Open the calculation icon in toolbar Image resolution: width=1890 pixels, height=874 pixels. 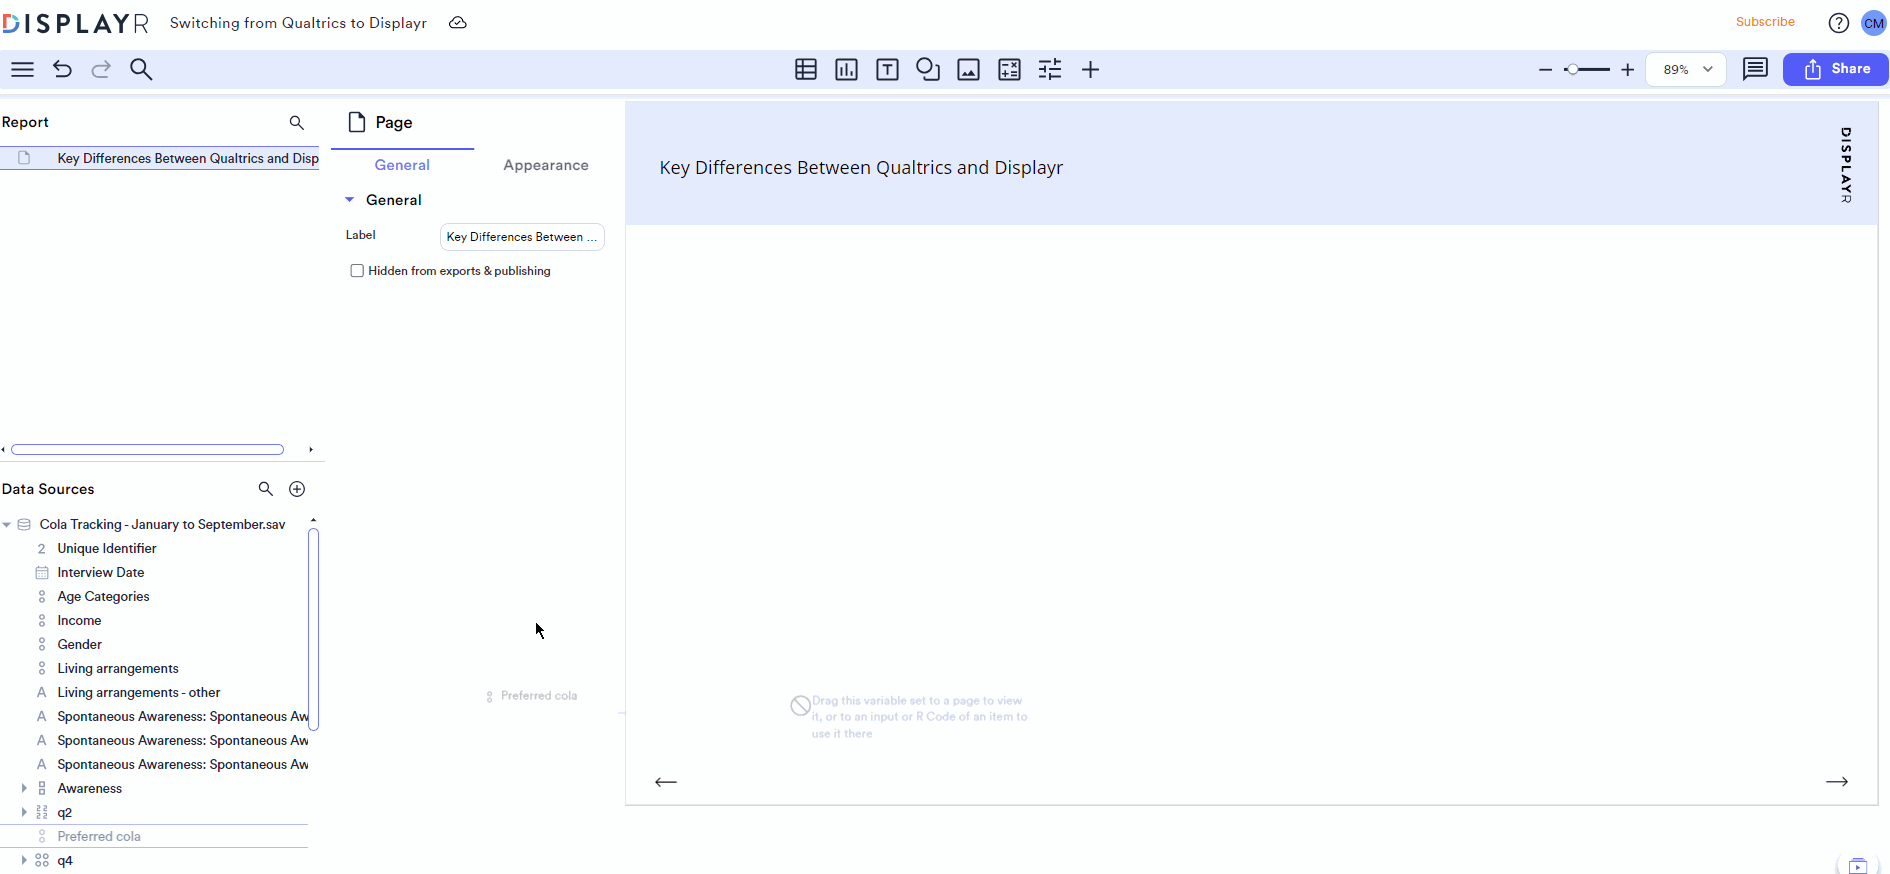pos(1010,69)
